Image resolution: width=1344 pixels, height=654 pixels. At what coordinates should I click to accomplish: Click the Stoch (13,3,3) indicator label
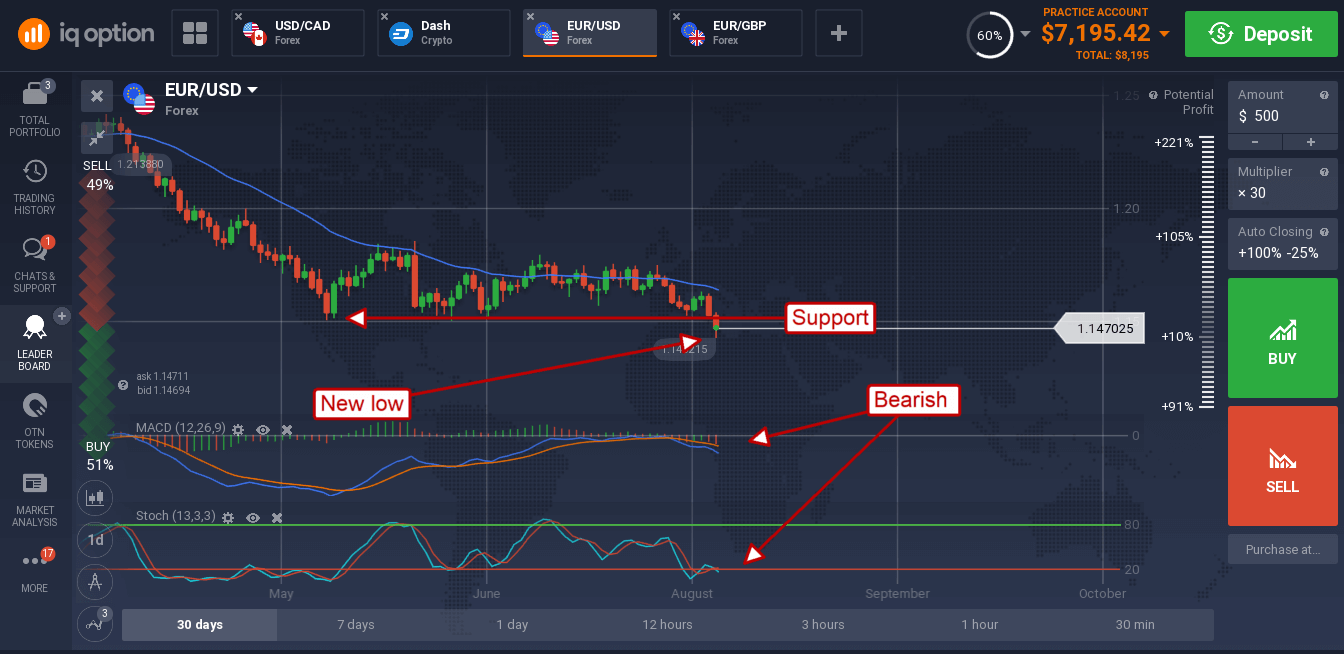coord(175,516)
